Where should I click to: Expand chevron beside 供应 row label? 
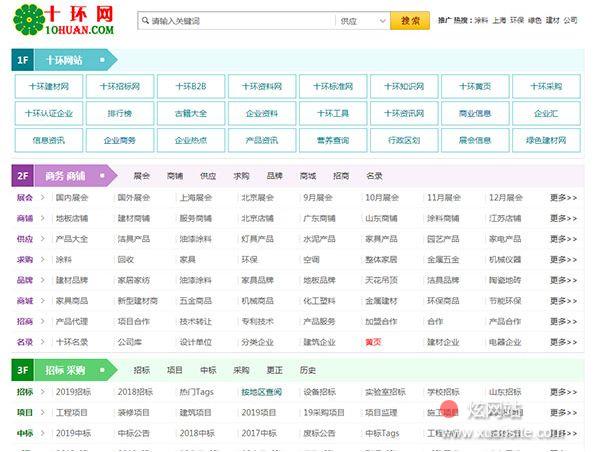click(42, 239)
